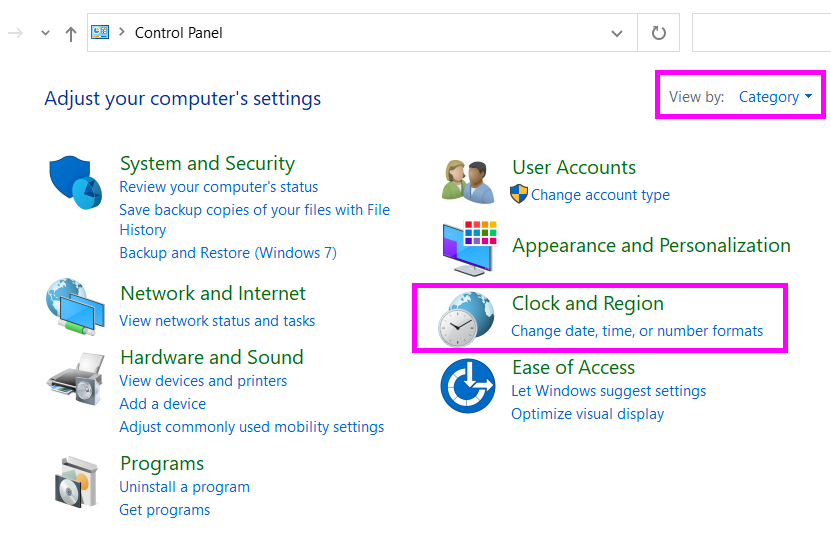This screenshot has height=551, width=831.
Task: Click Change date, time, or number formats
Action: coord(636,331)
